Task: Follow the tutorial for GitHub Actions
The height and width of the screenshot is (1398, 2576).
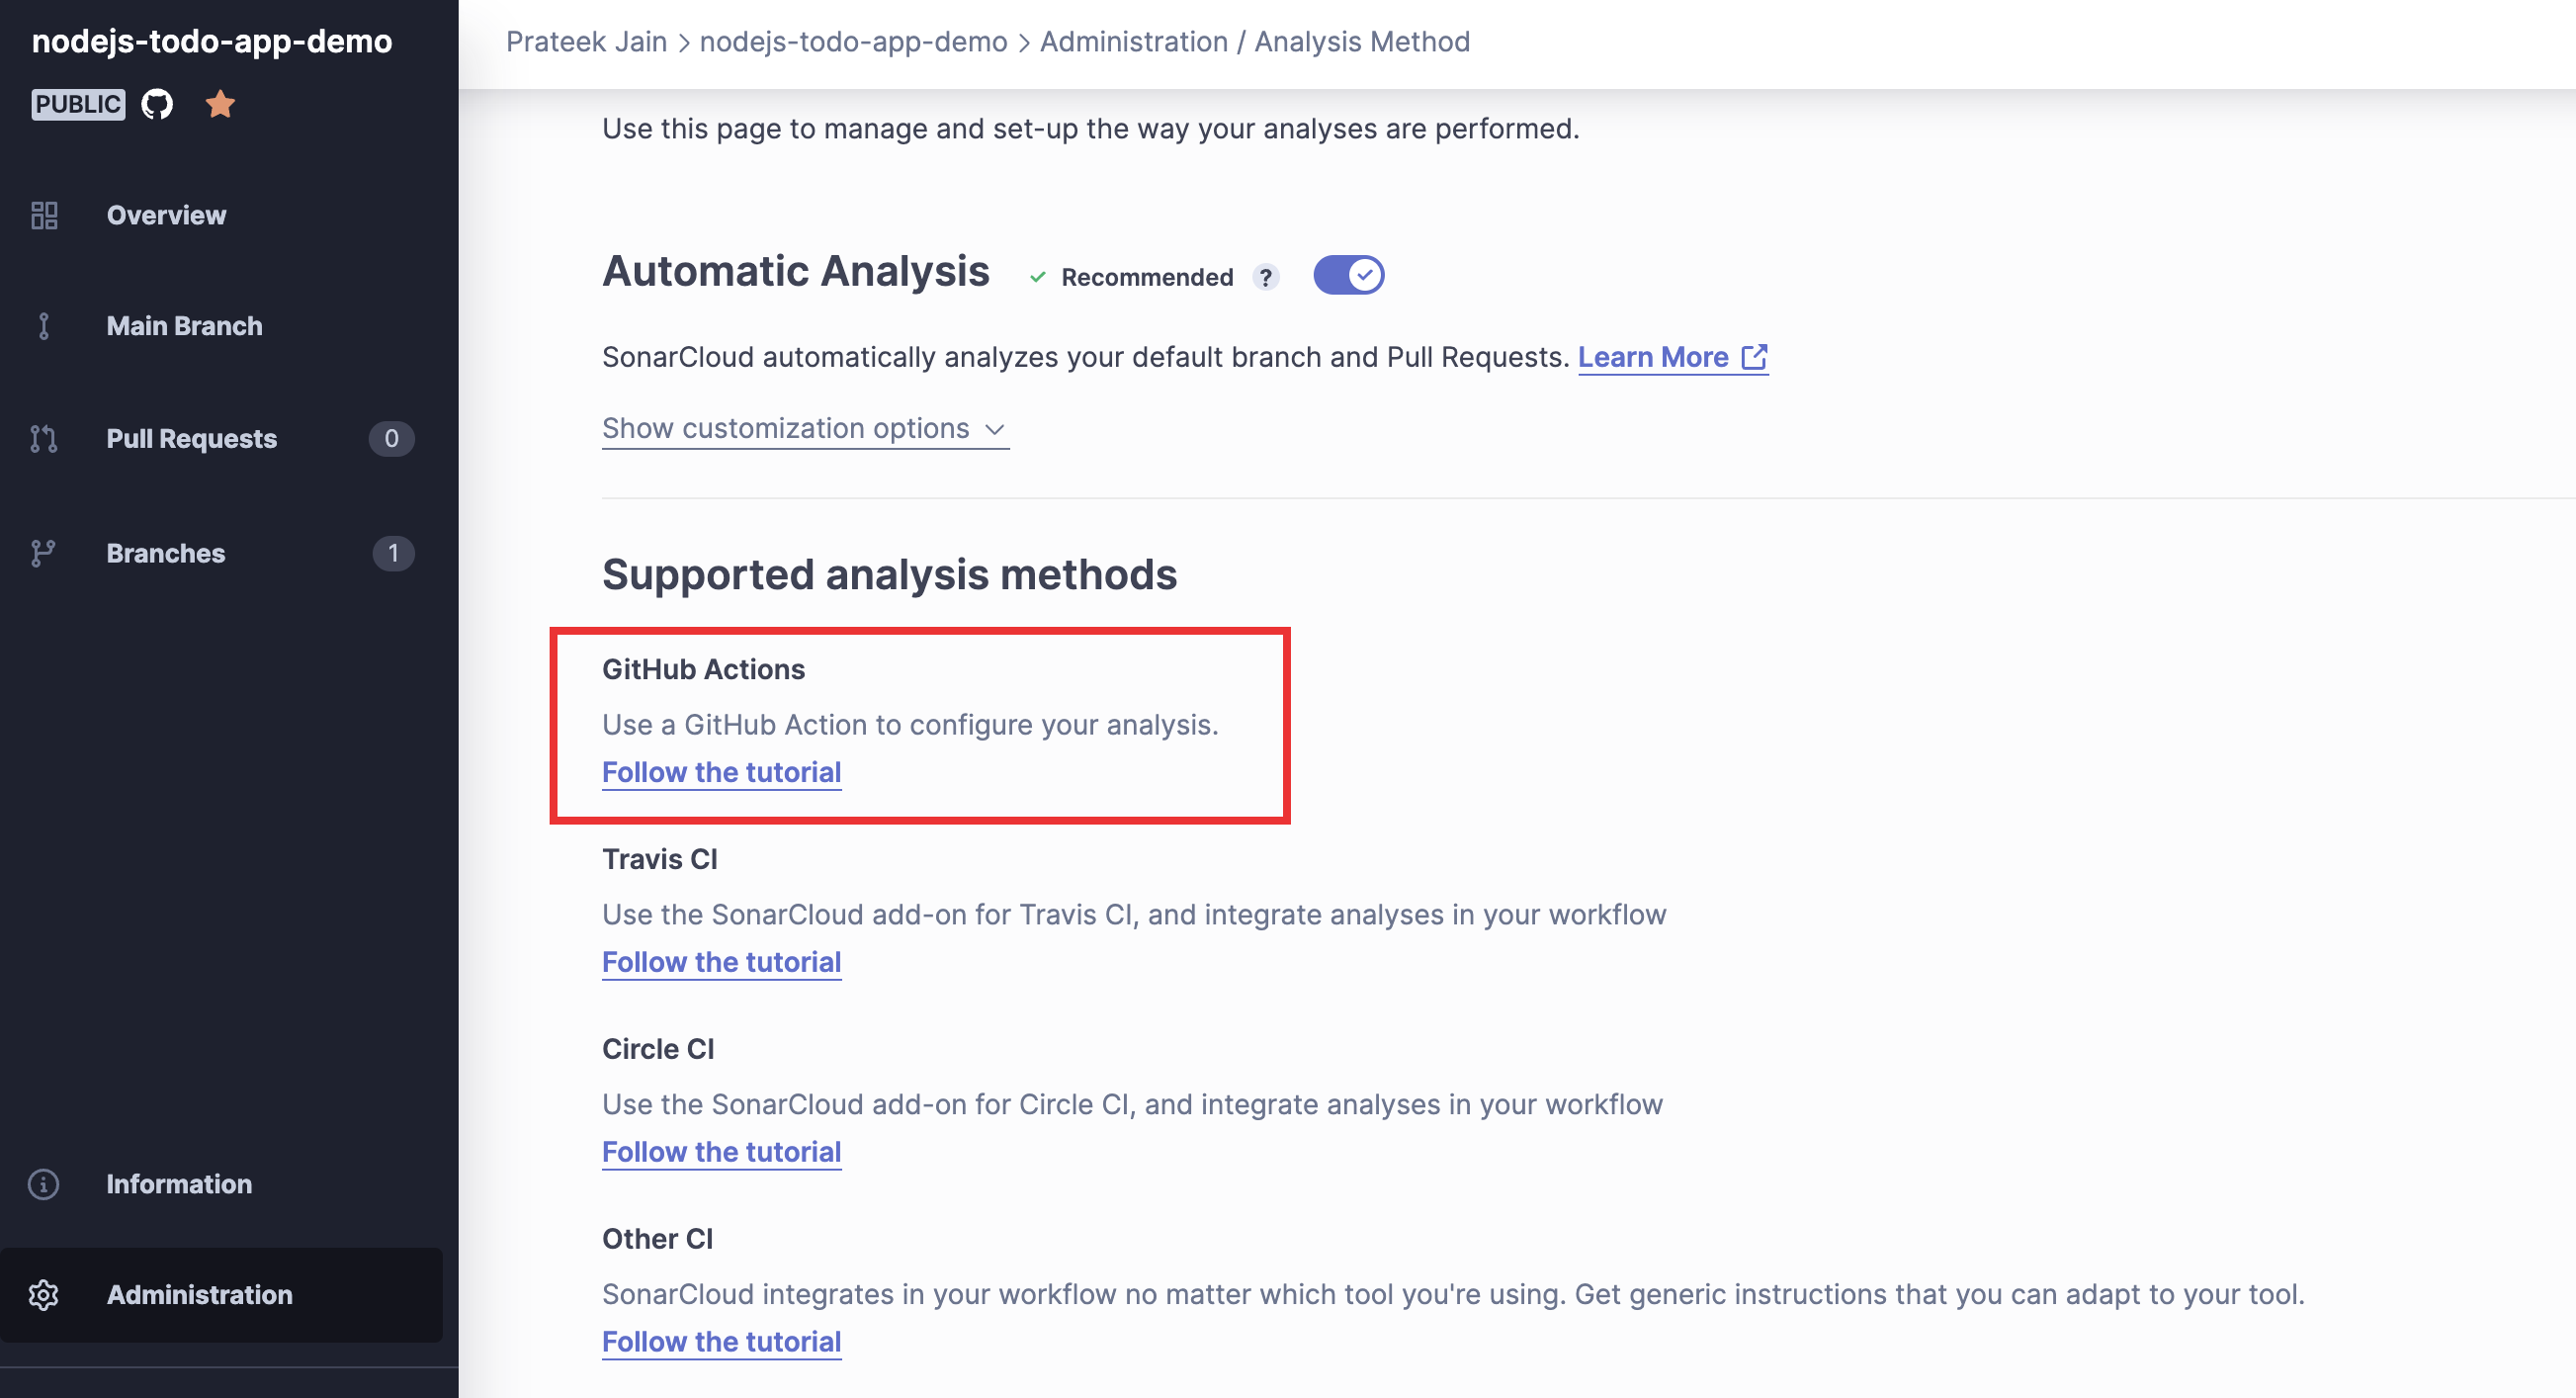Action: click(721, 772)
